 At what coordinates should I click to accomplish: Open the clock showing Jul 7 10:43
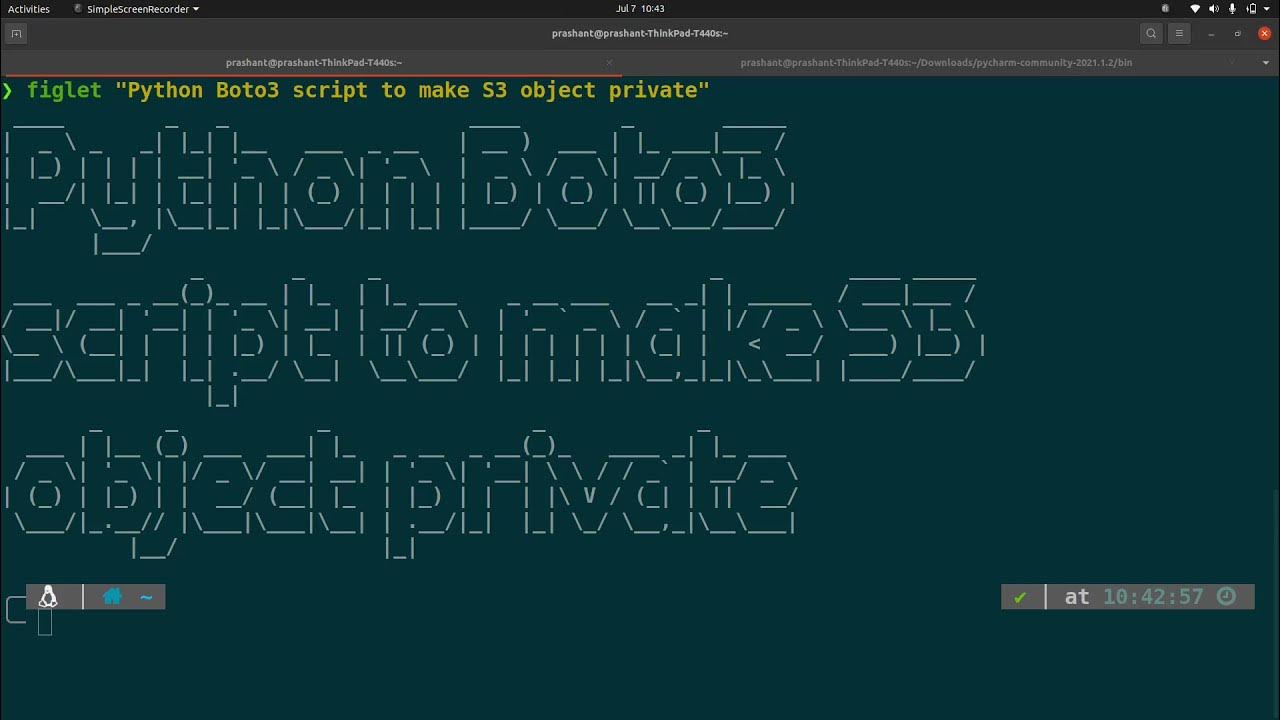[x=640, y=9]
